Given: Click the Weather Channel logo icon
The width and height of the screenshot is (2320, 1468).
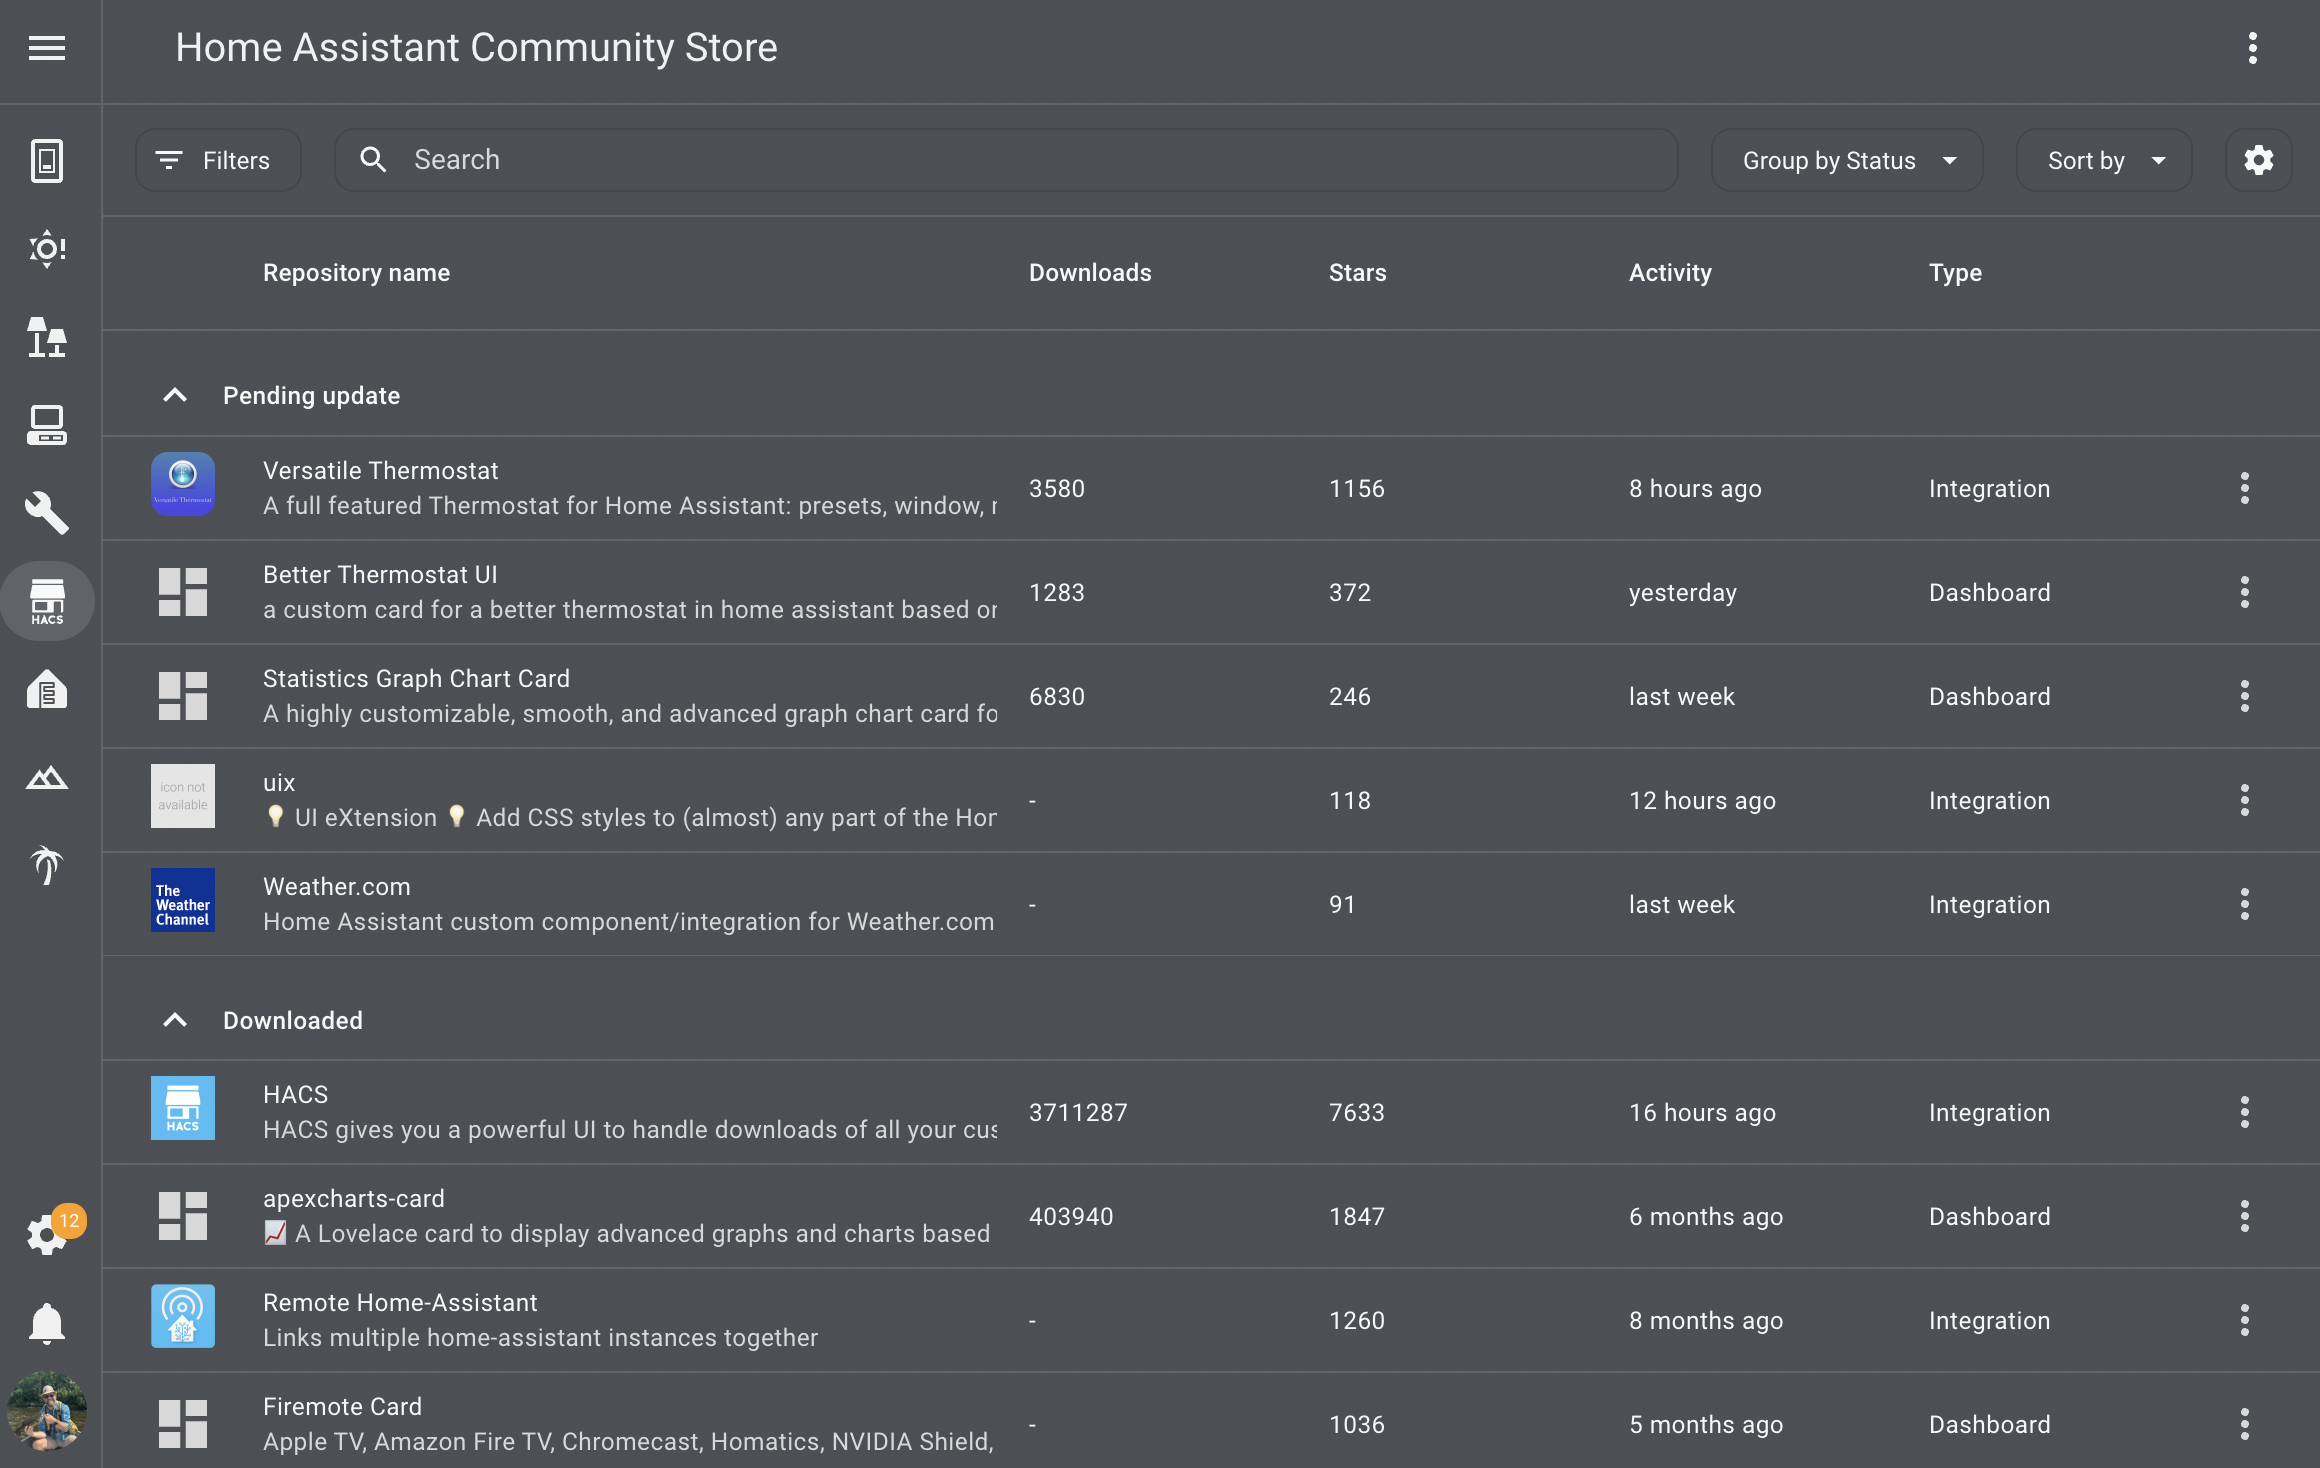Looking at the screenshot, I should (183, 900).
